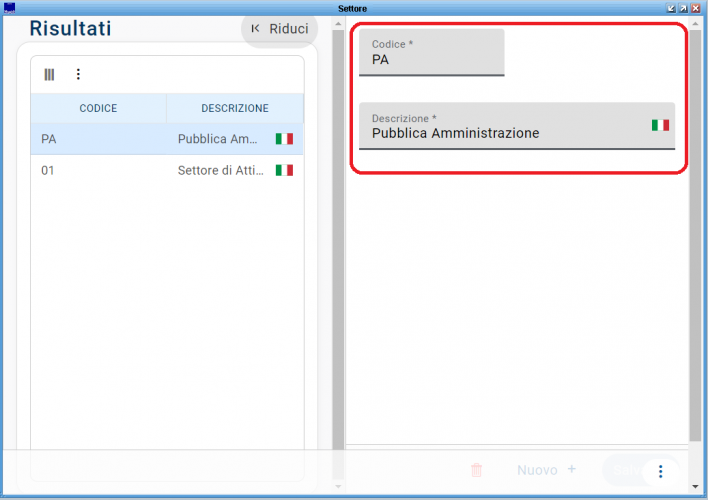Open results table three-dot options menu
The image size is (708, 500).
[78, 74]
